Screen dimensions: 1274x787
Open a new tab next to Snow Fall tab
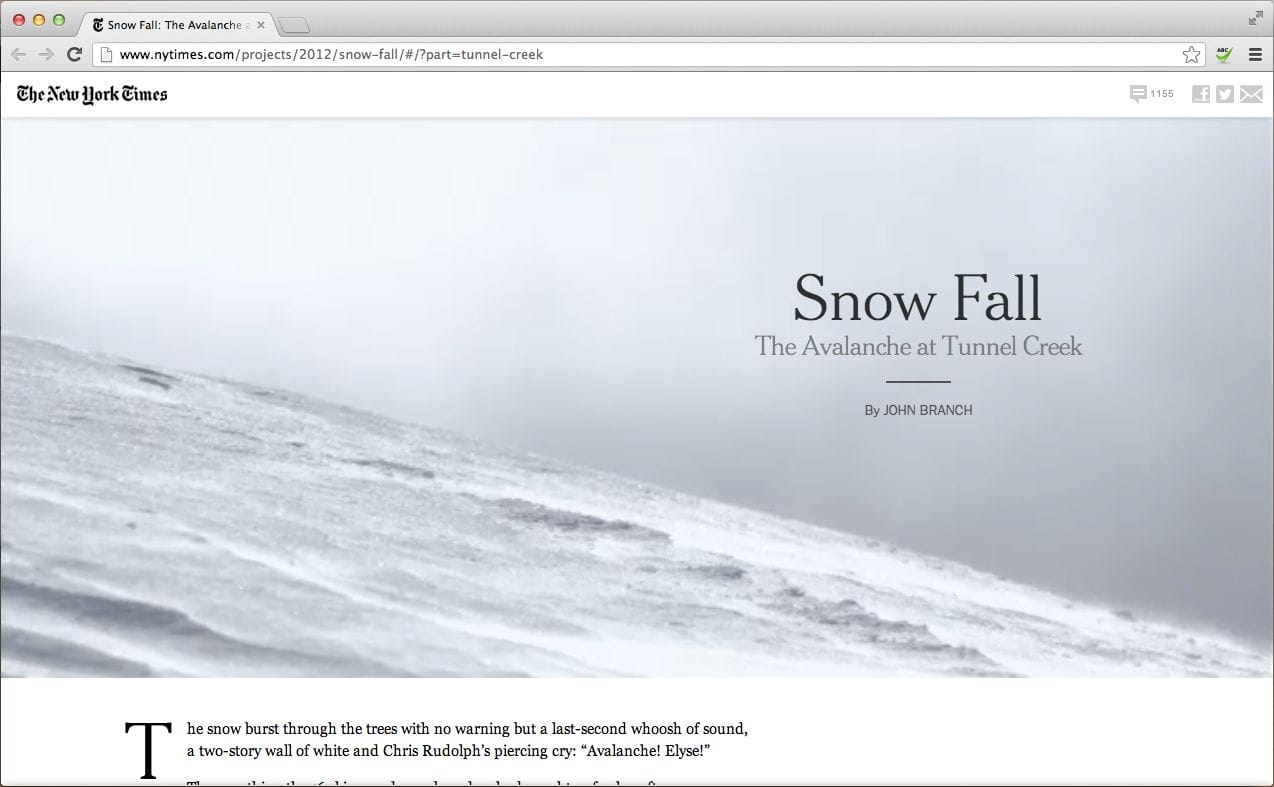point(294,26)
